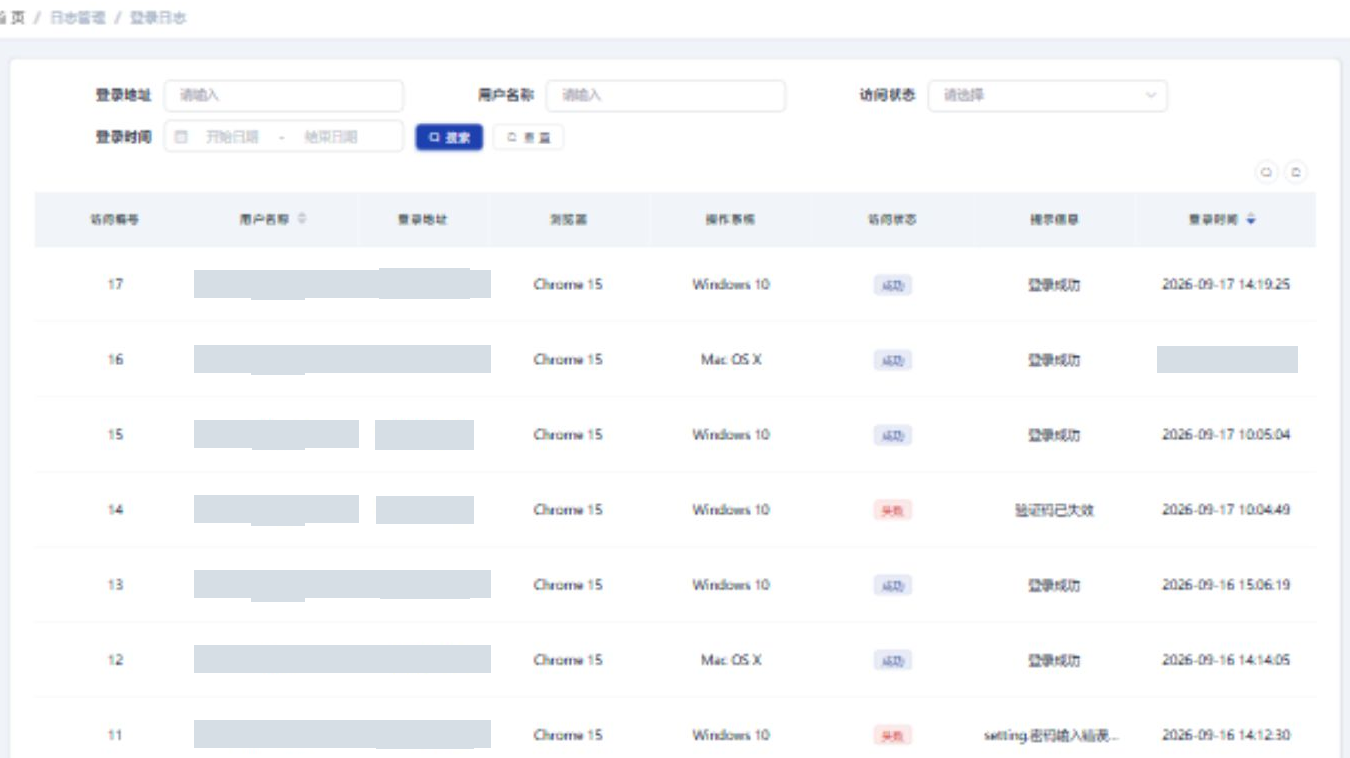Click the search toggle circular icon
Viewport: 1350px width, 758px height.
[1266, 172]
